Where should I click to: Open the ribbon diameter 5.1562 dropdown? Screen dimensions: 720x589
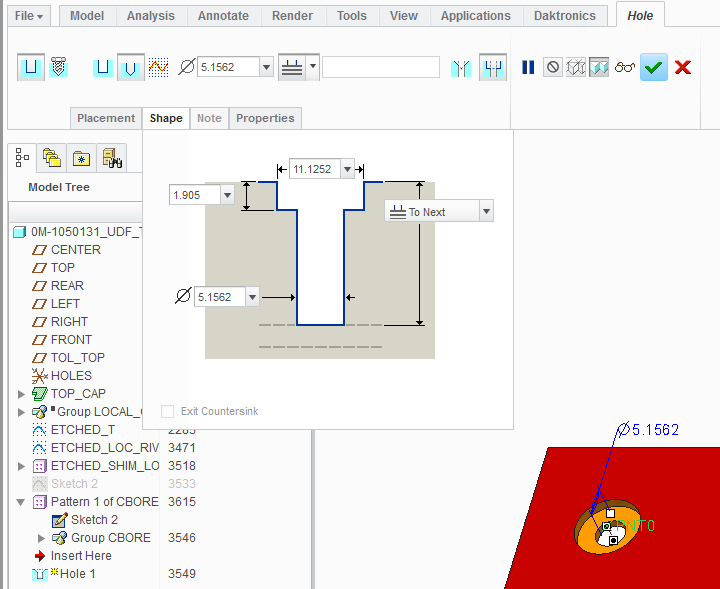266,67
